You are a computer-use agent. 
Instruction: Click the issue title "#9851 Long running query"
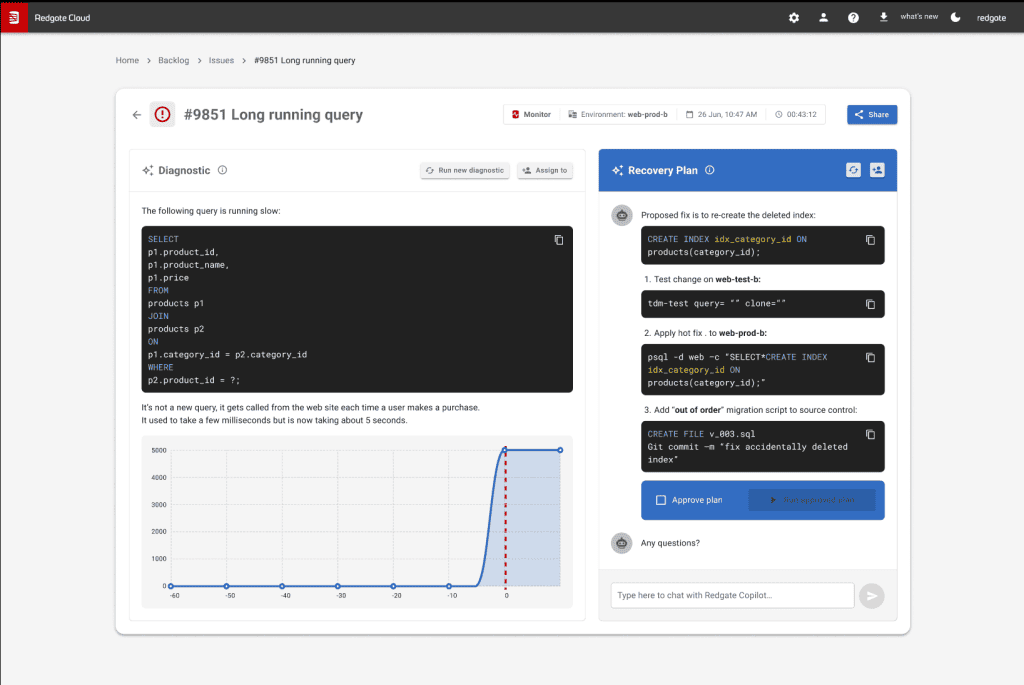pos(273,115)
